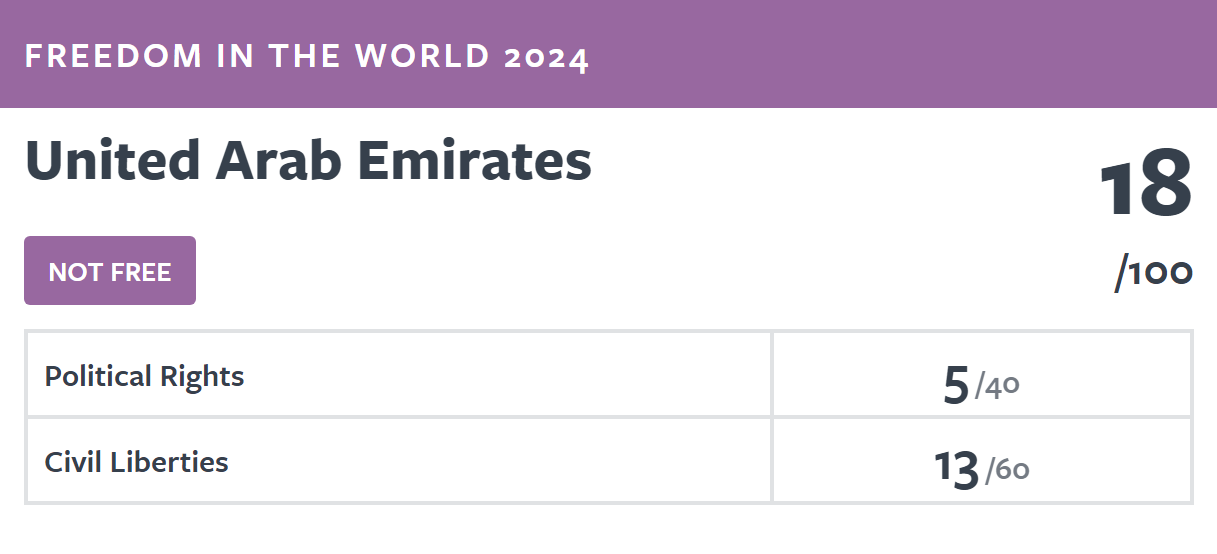Click the Freedom in the World 2024 heading

(x=307, y=57)
